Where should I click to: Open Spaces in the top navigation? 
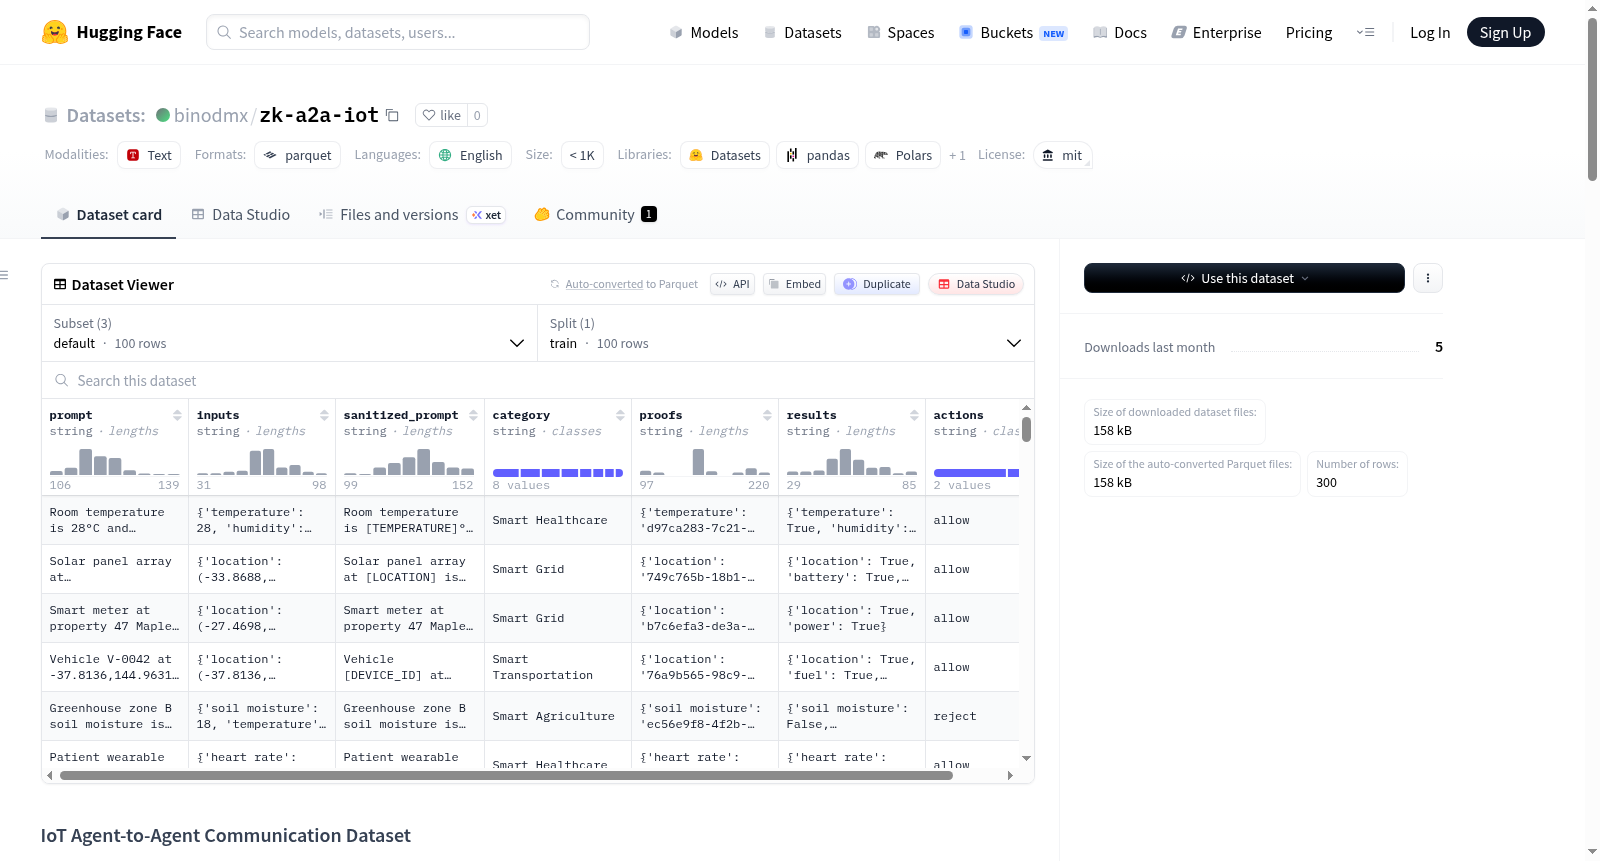tap(900, 32)
